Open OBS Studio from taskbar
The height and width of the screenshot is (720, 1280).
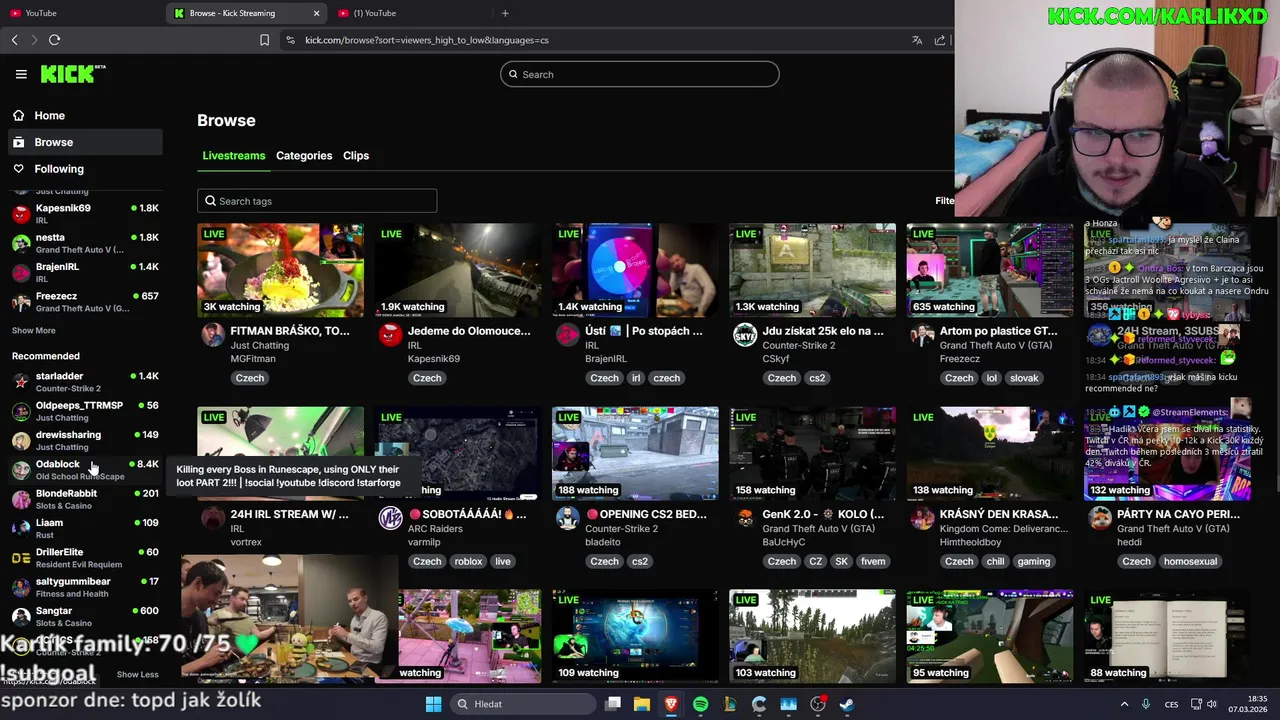818,704
